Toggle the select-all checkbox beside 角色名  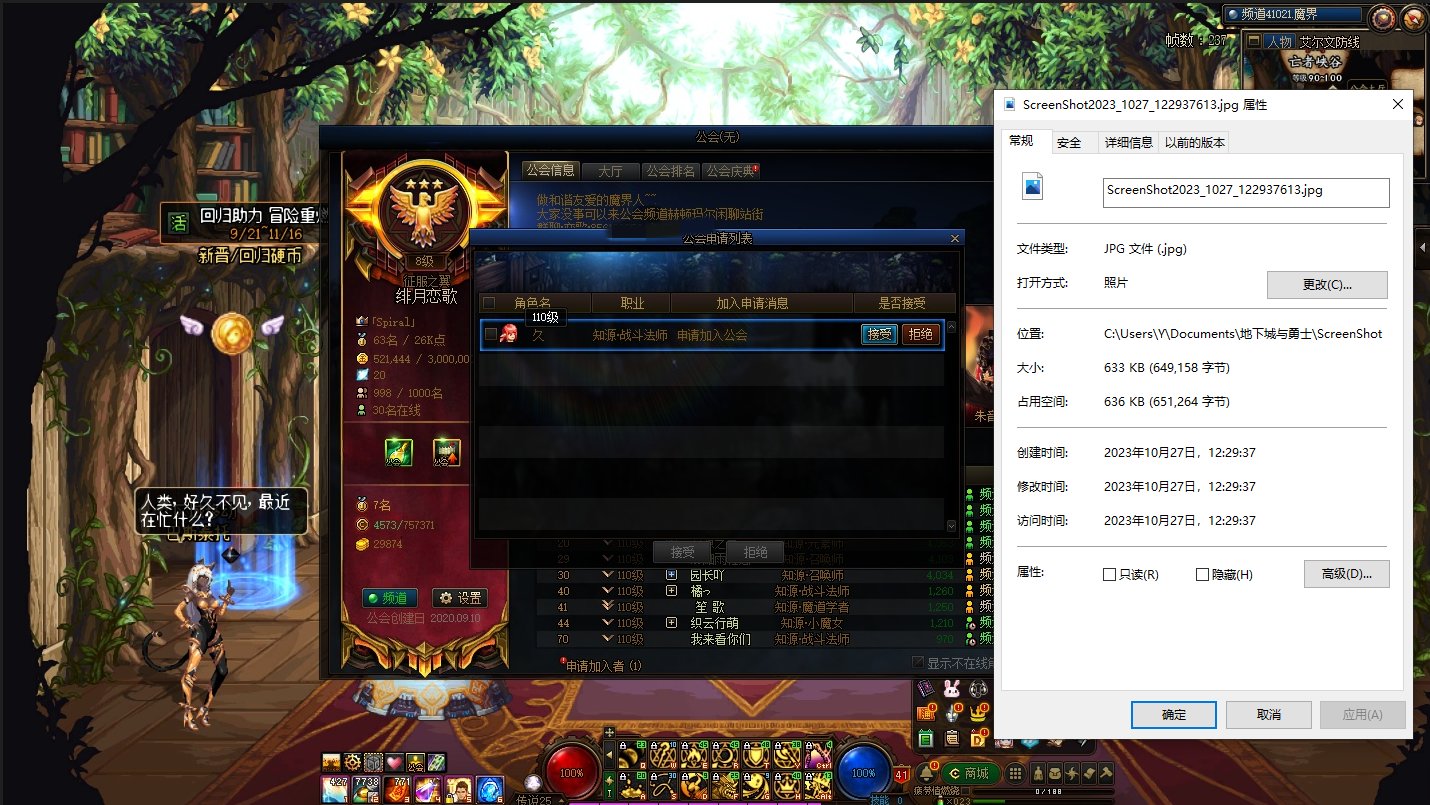[489, 302]
